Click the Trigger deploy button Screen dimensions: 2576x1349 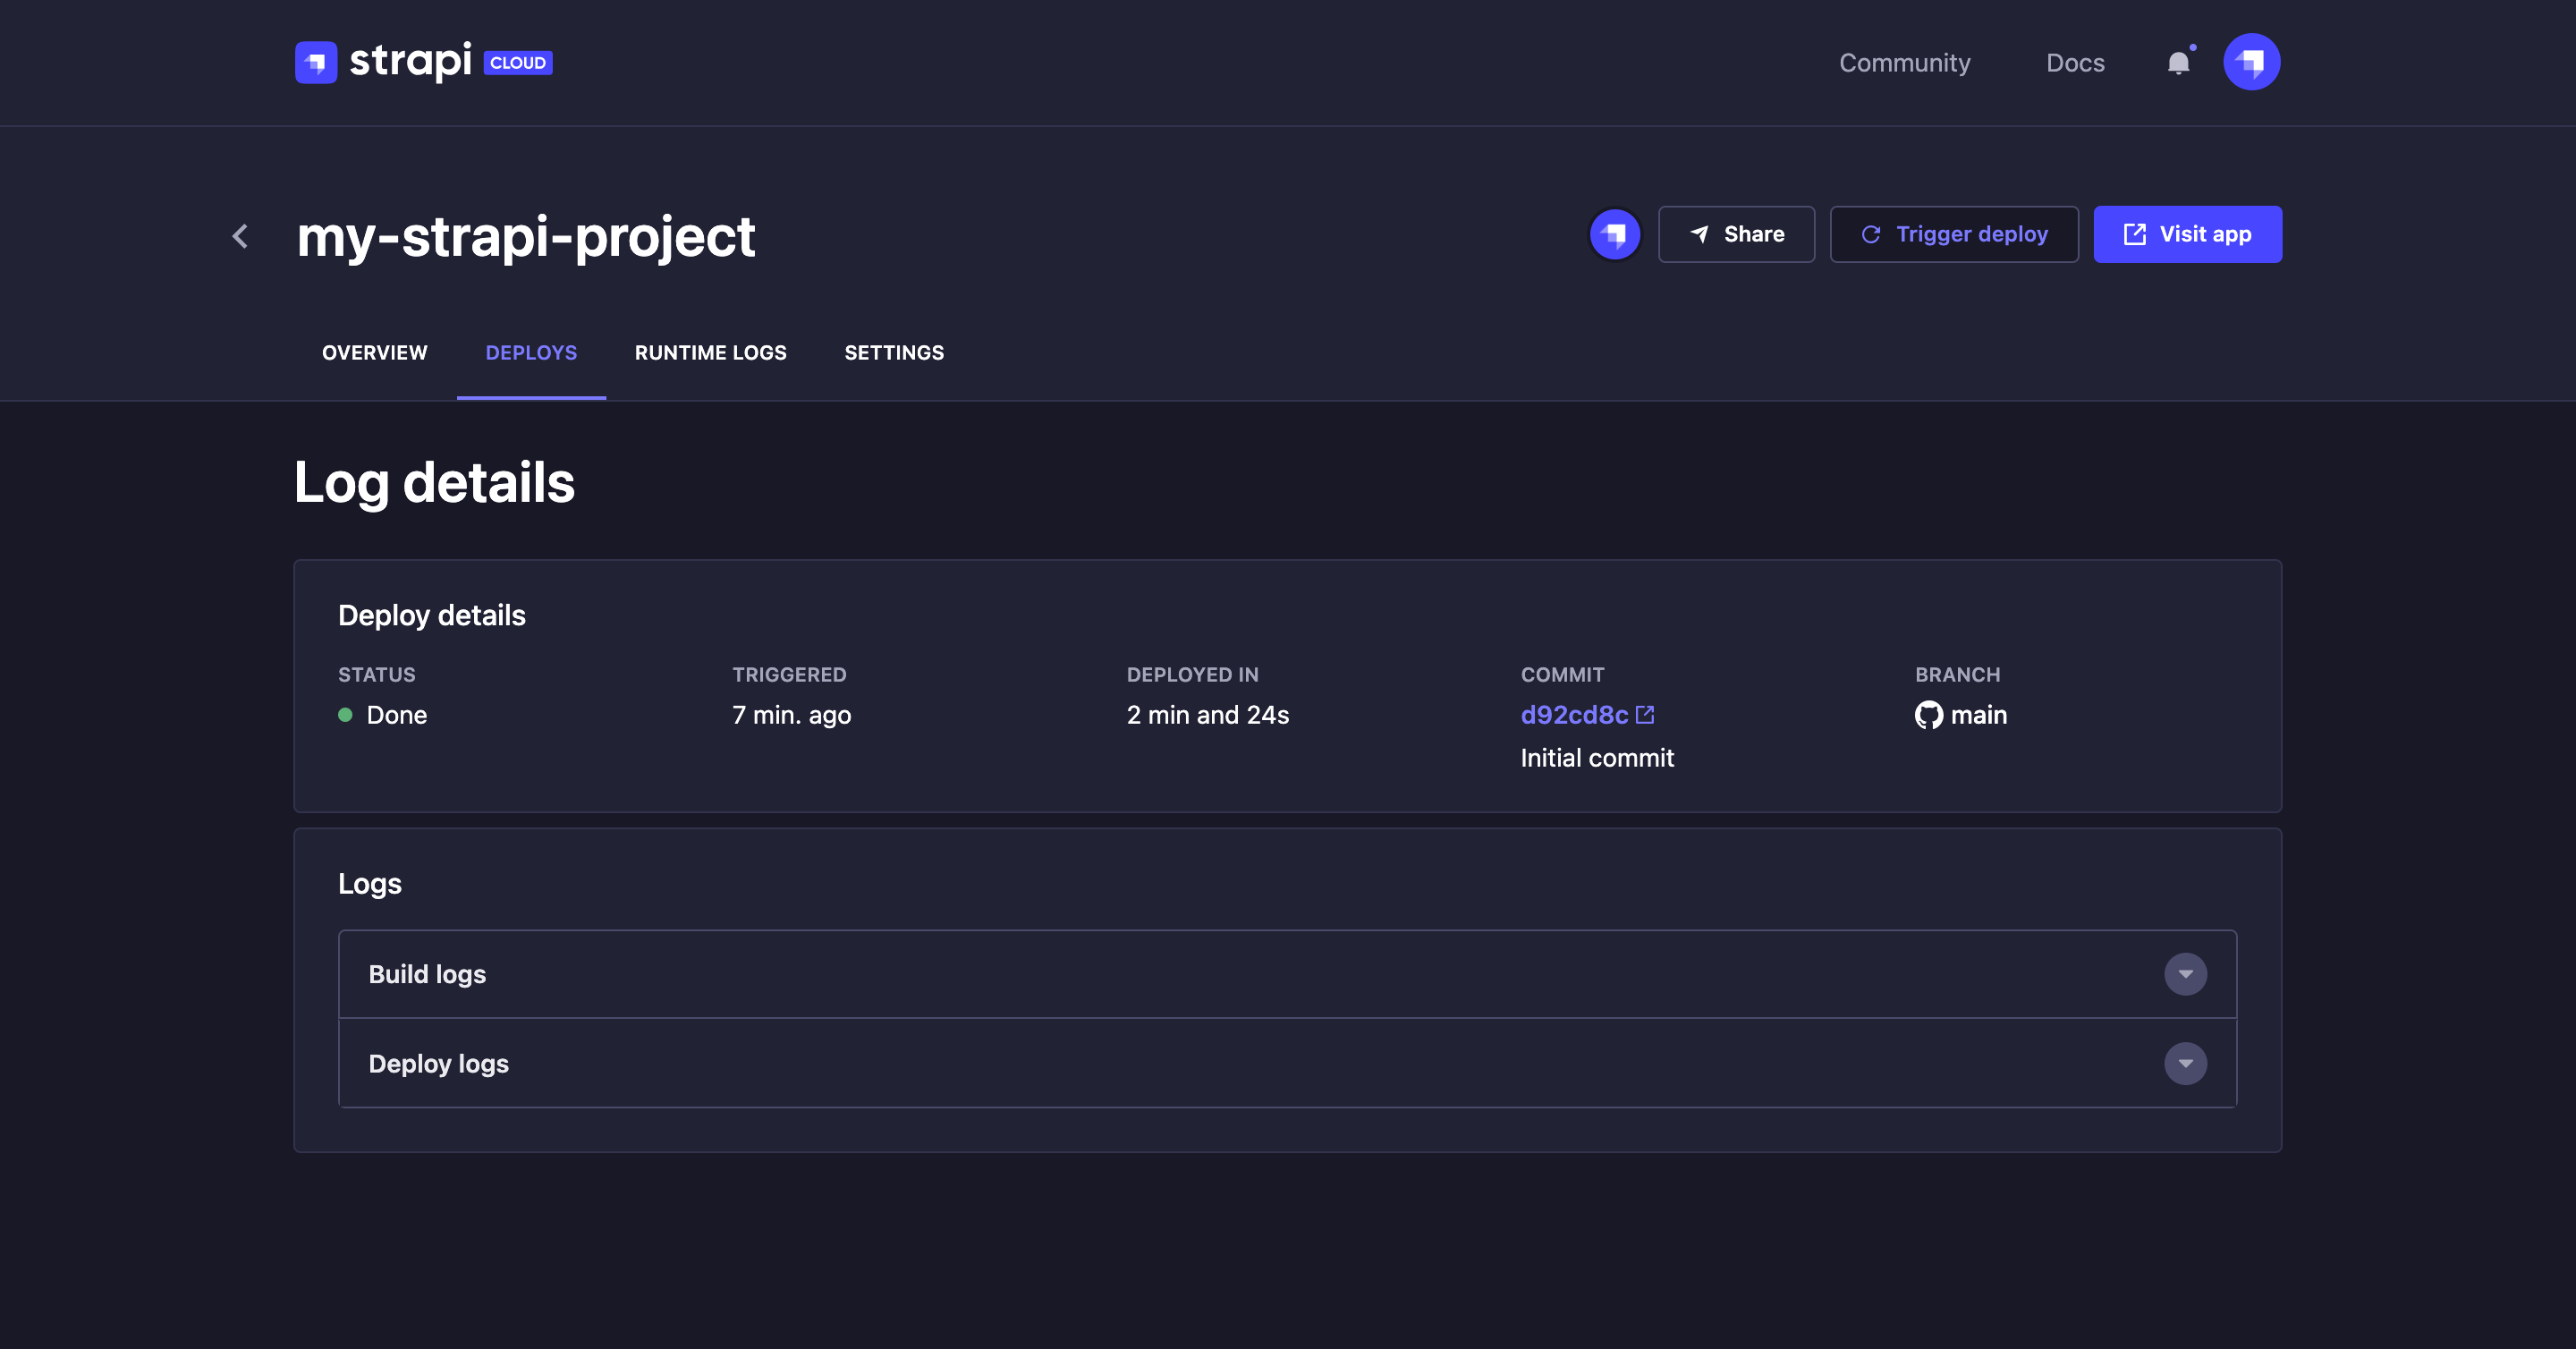(1954, 235)
